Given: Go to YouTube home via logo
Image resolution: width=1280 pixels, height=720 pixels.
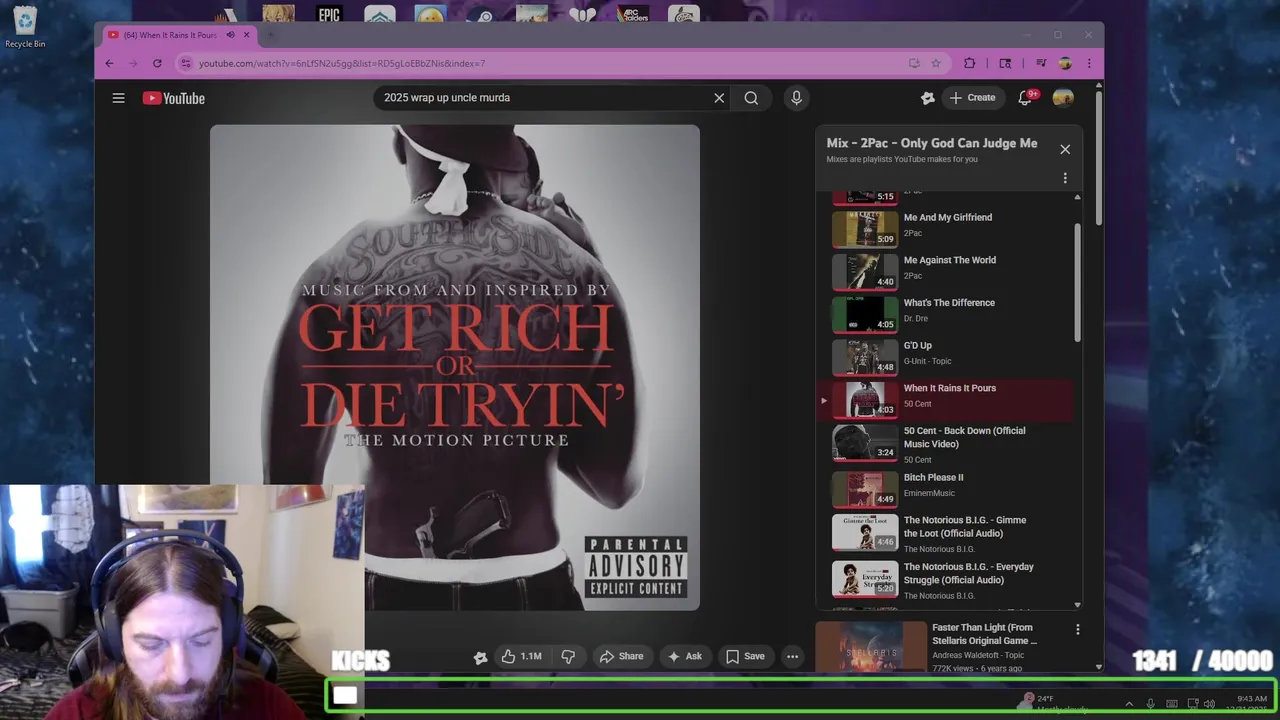Looking at the screenshot, I should coord(173,98).
